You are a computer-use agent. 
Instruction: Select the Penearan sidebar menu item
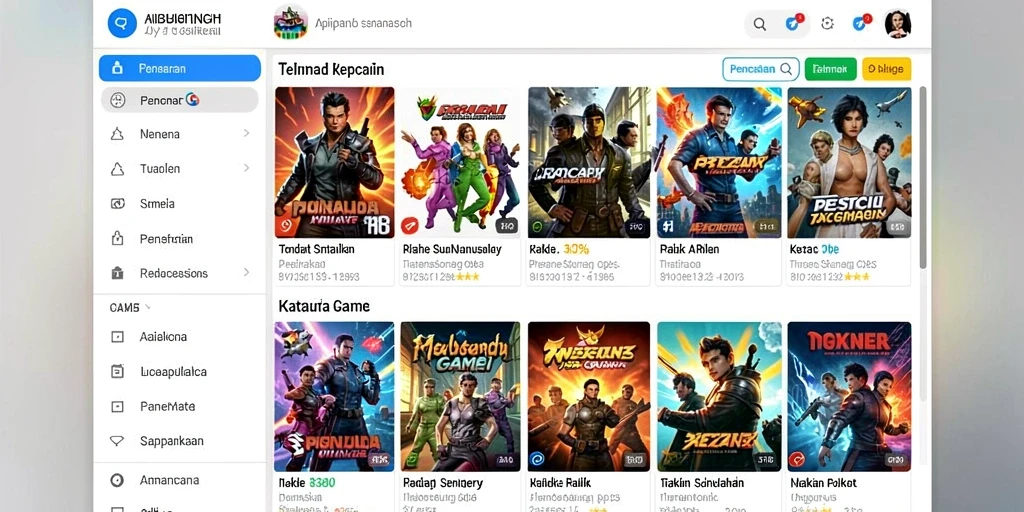[x=180, y=68]
